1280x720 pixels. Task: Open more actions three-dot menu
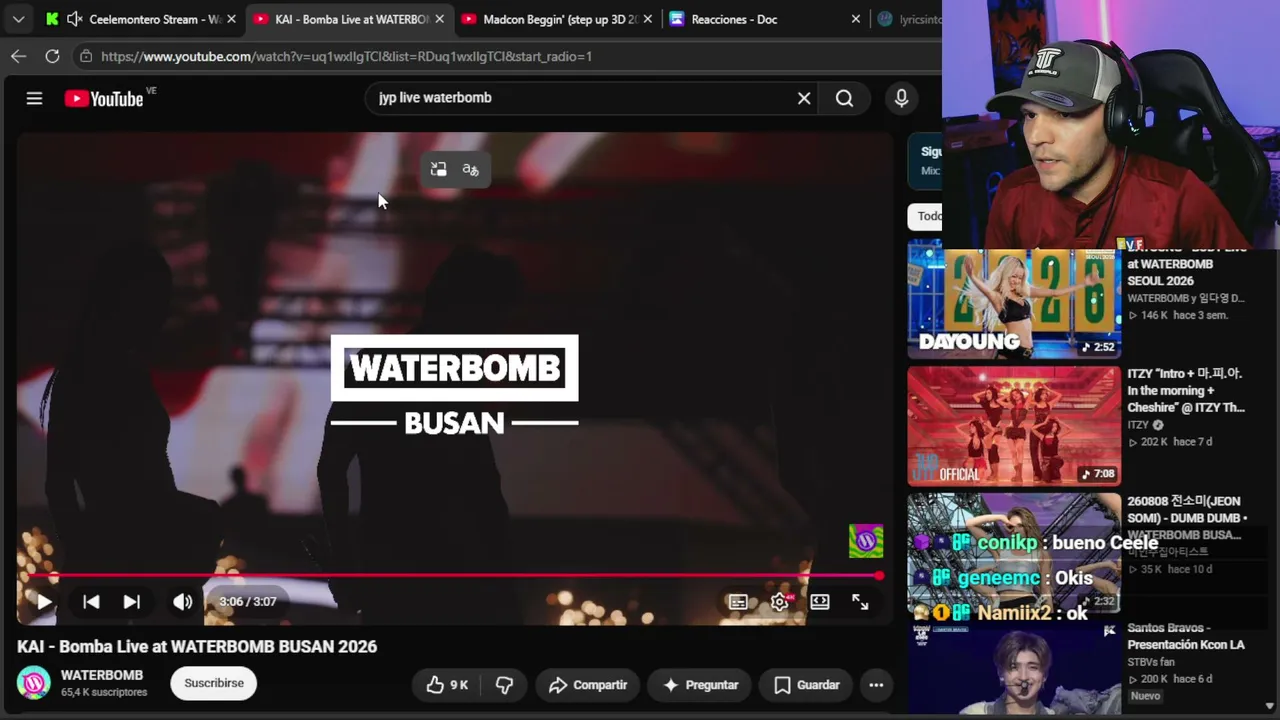pos(876,685)
